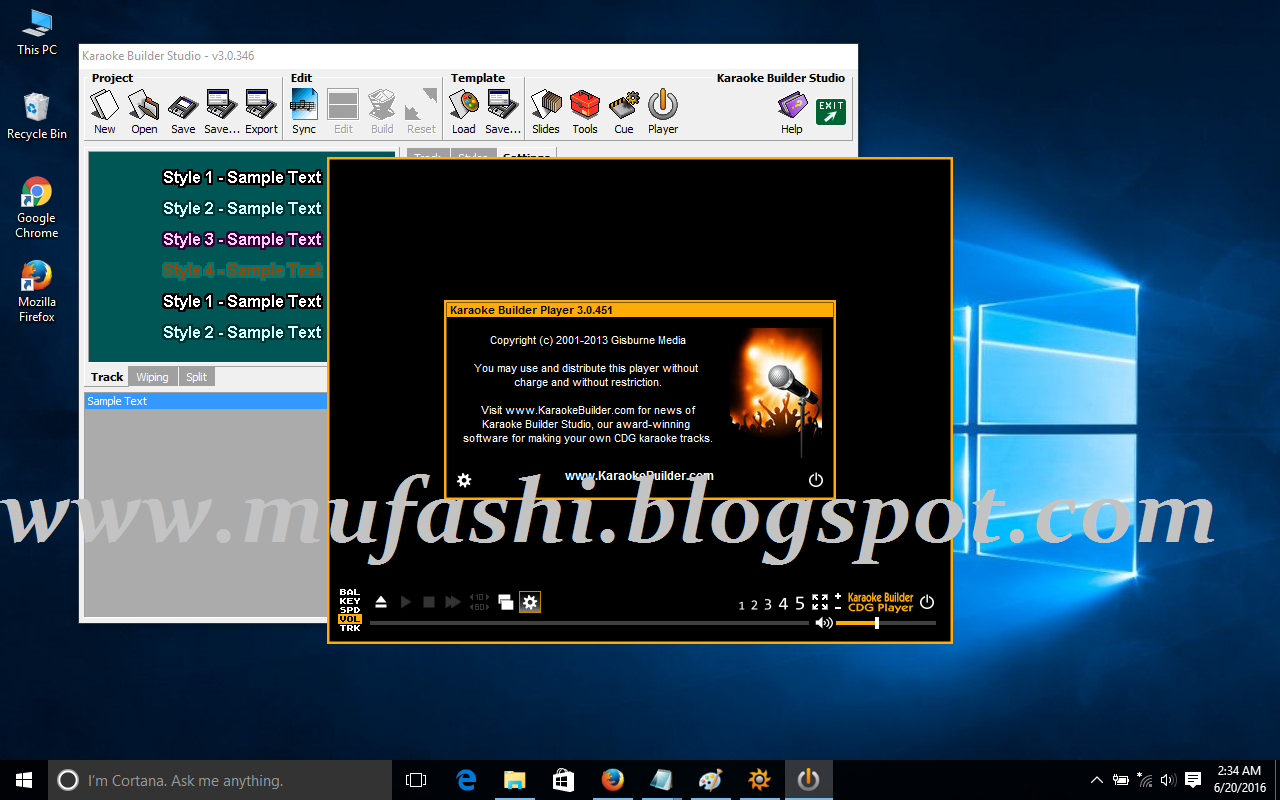Mute the player speaker
1280x800 pixels.
824,622
